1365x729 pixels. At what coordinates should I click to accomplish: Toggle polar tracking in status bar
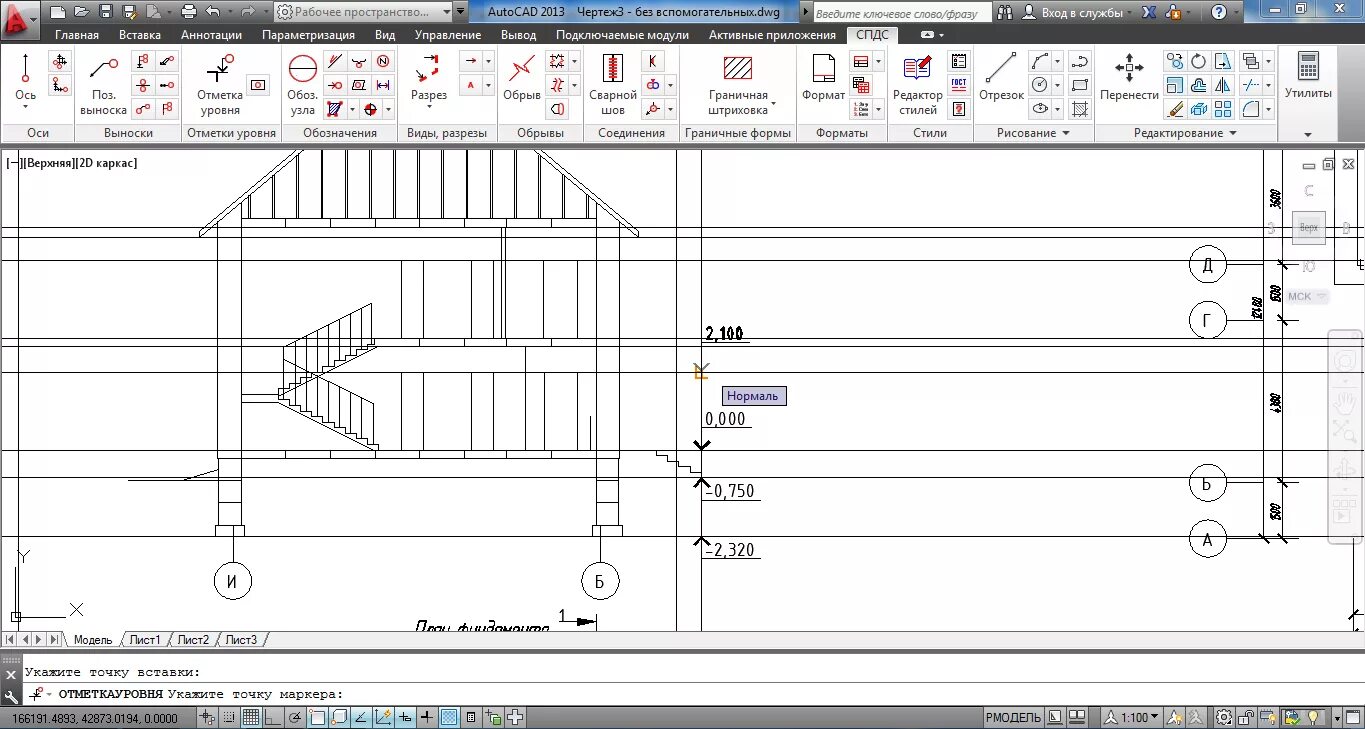tap(295, 717)
